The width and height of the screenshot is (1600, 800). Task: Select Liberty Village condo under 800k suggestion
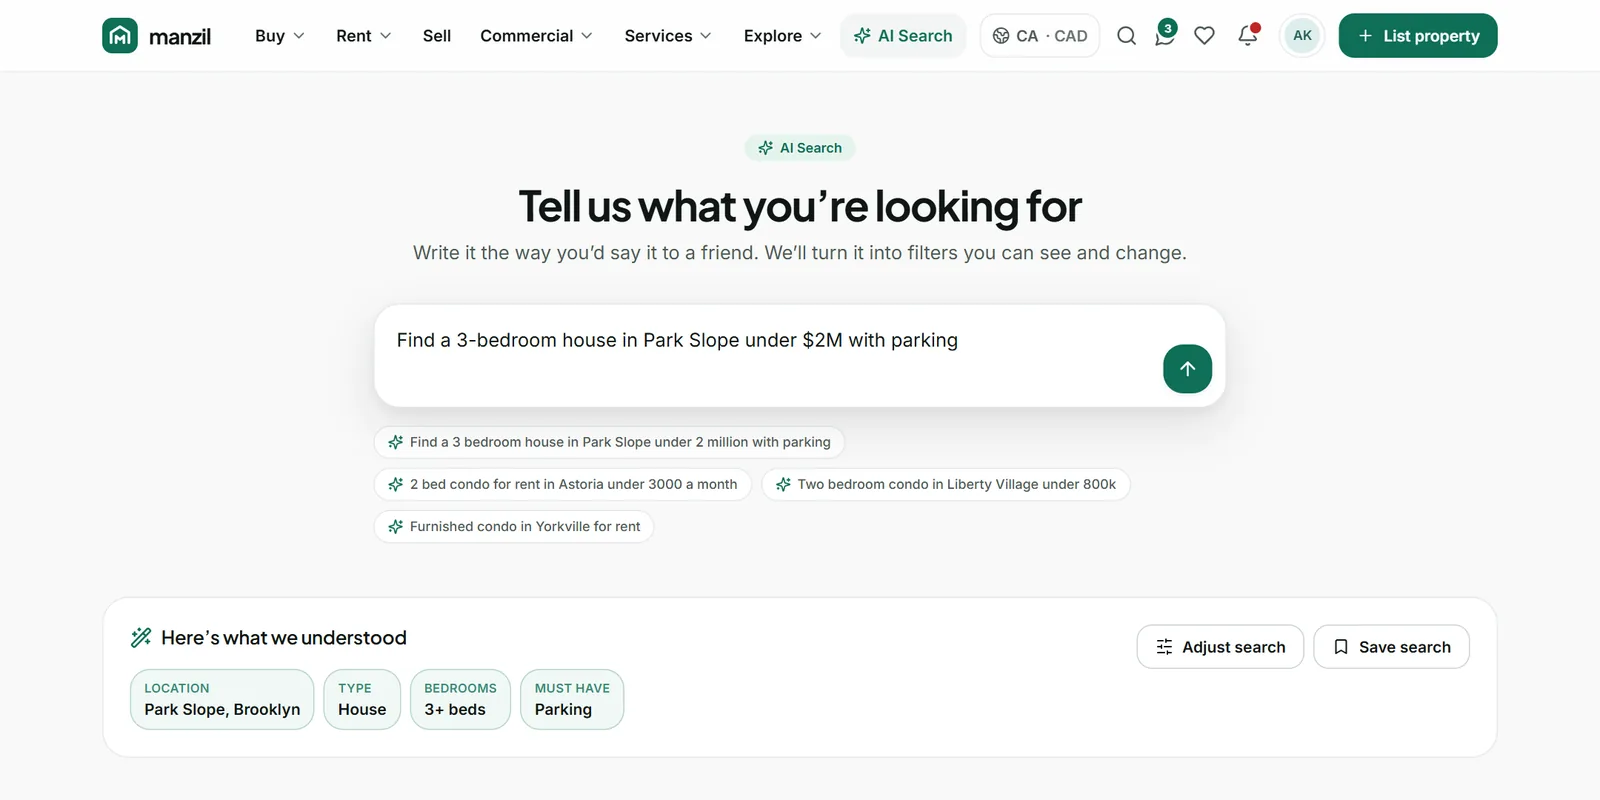click(x=946, y=484)
